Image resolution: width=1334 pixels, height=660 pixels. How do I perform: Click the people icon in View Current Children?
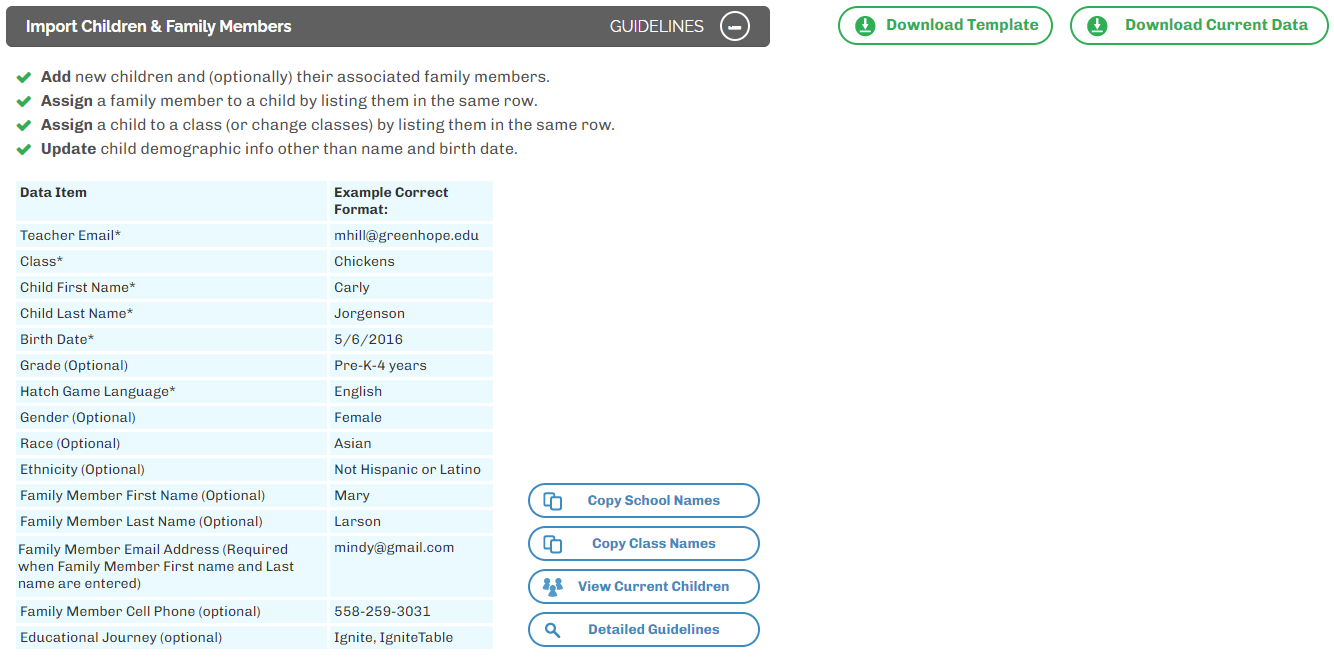pos(552,587)
